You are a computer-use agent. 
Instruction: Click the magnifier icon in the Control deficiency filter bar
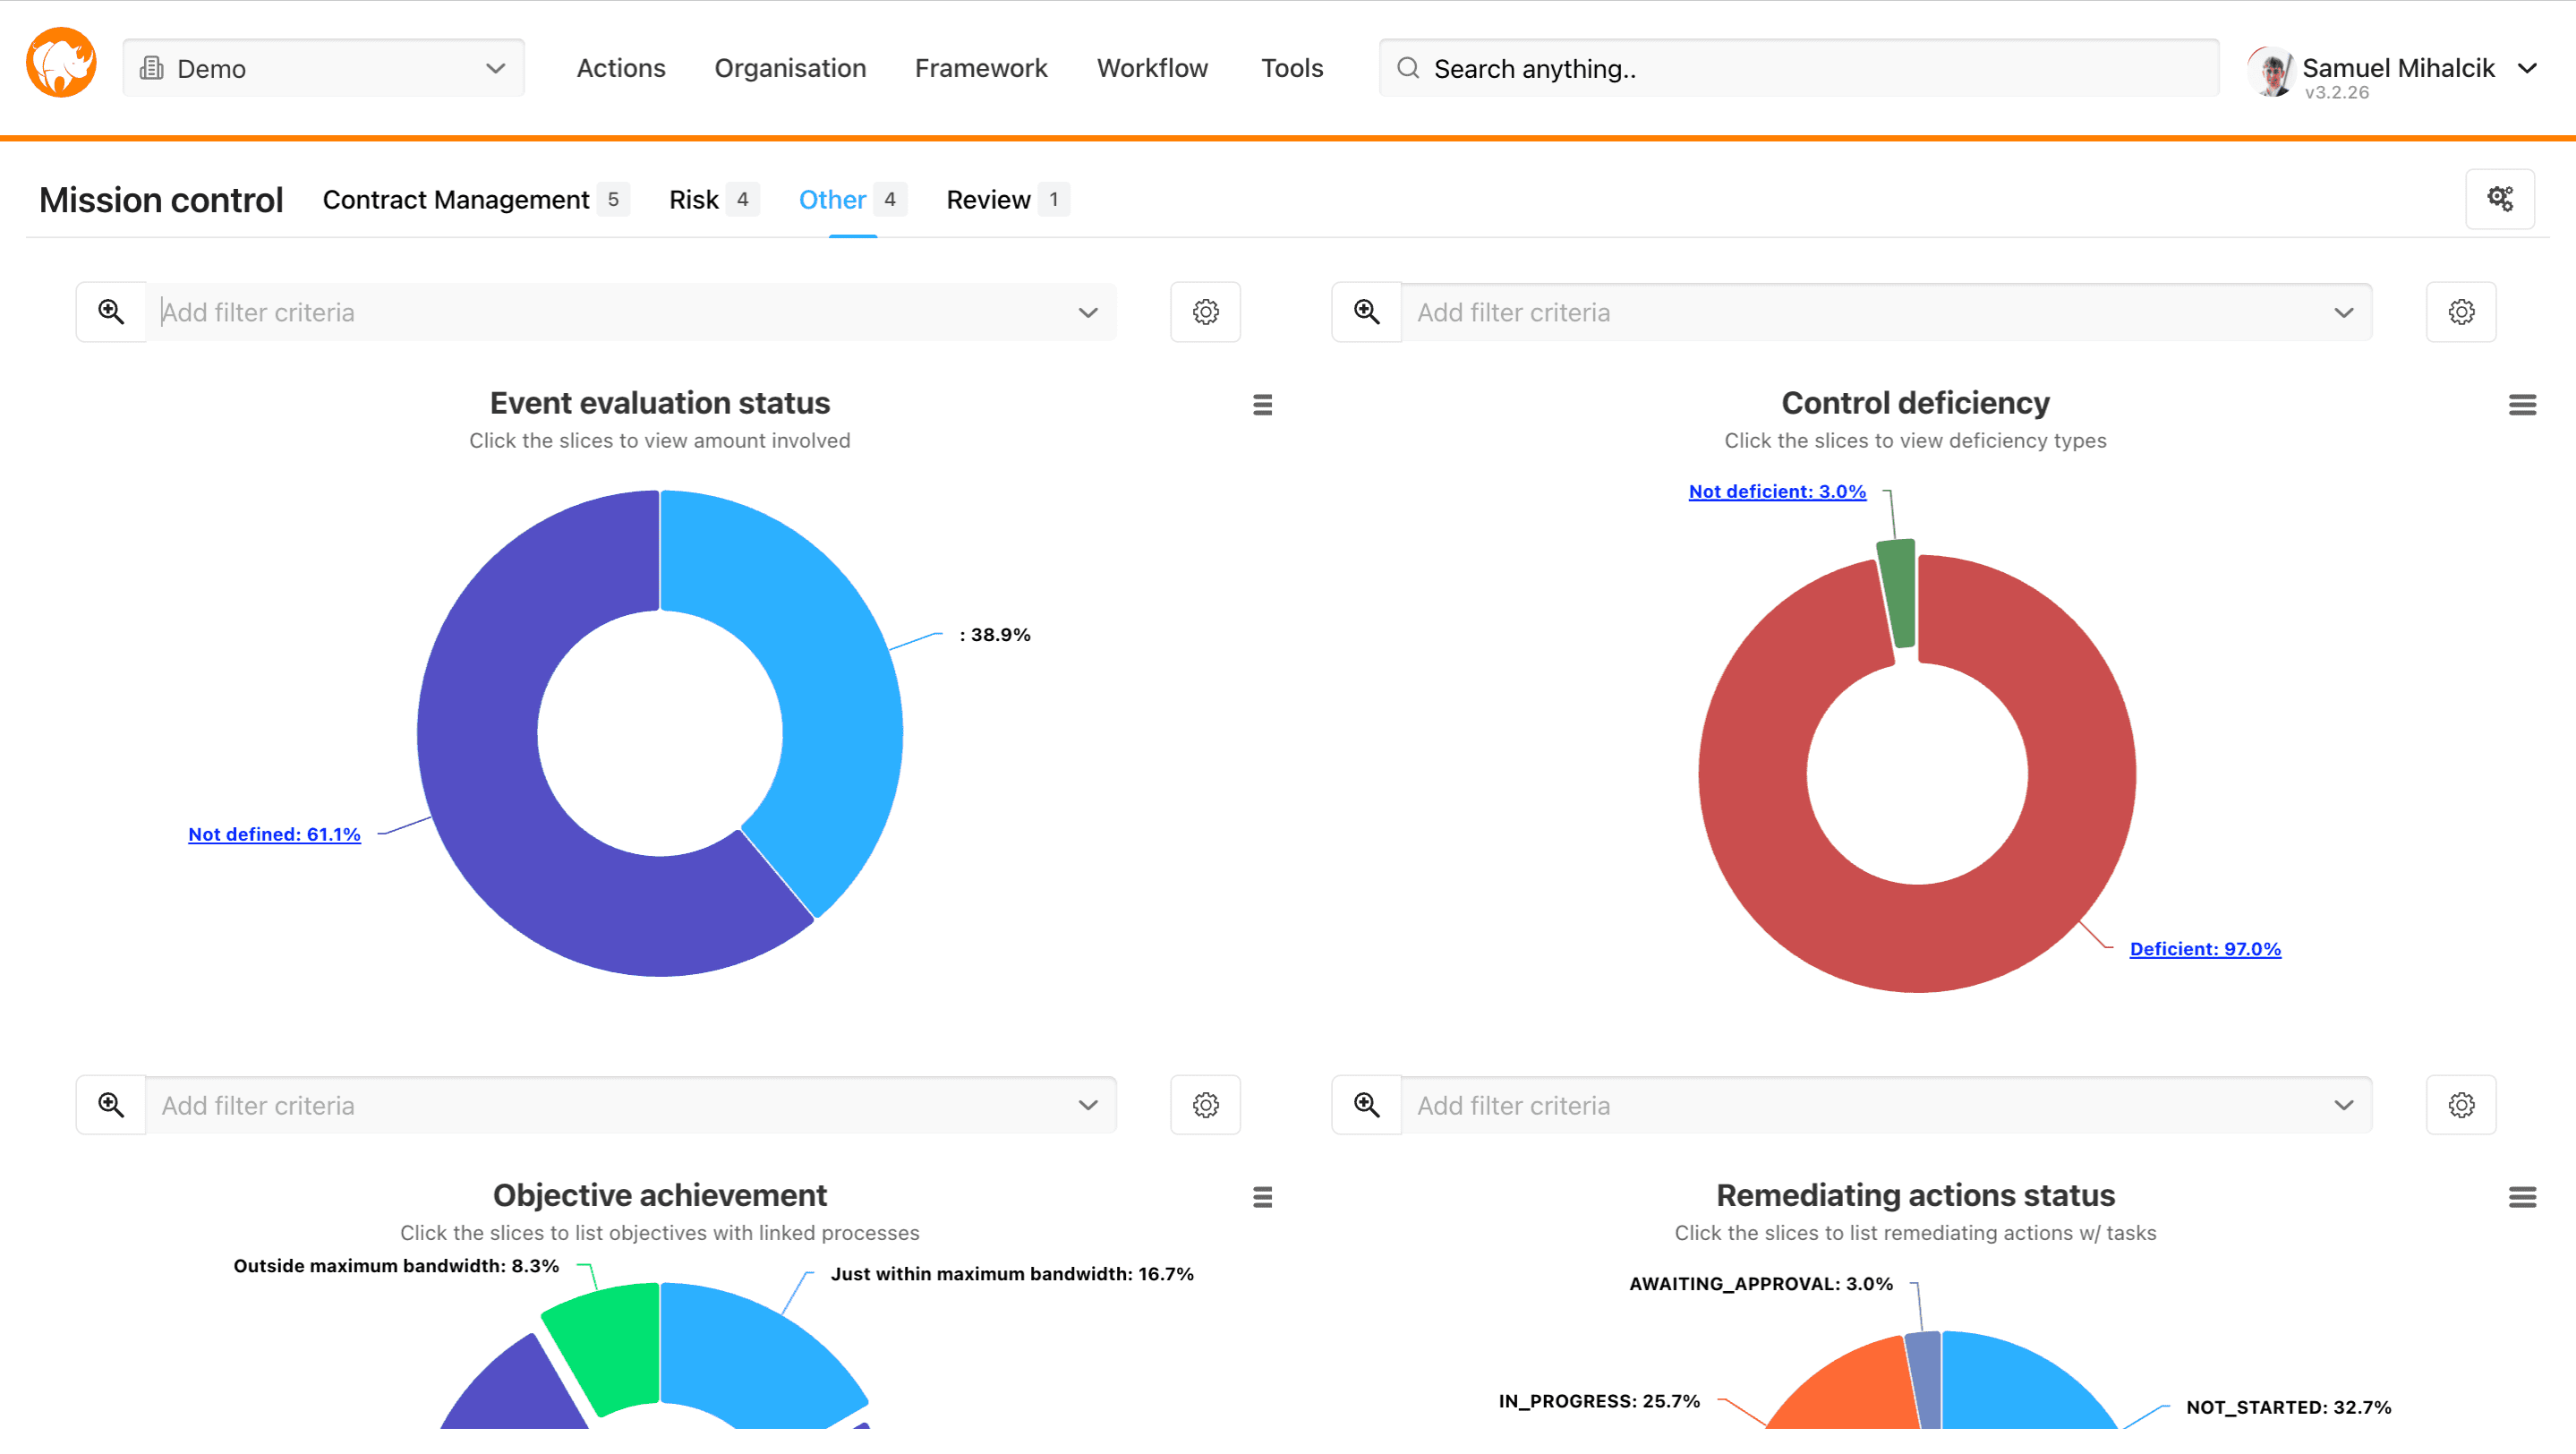click(x=1365, y=311)
